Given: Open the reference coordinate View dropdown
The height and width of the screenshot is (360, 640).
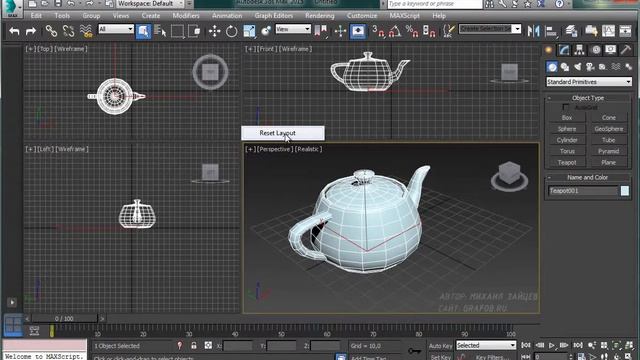Looking at the screenshot, I should click(x=293, y=29).
